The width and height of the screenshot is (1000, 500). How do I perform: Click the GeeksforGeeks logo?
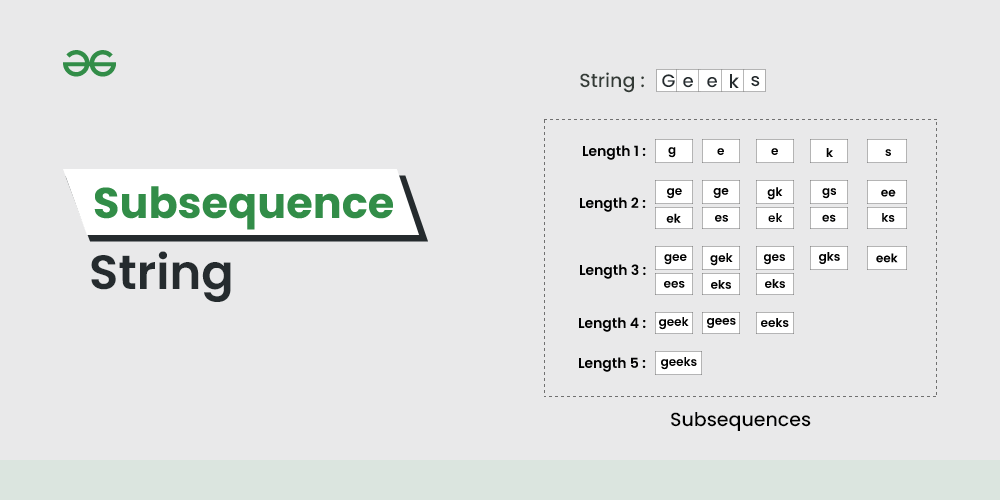89,64
